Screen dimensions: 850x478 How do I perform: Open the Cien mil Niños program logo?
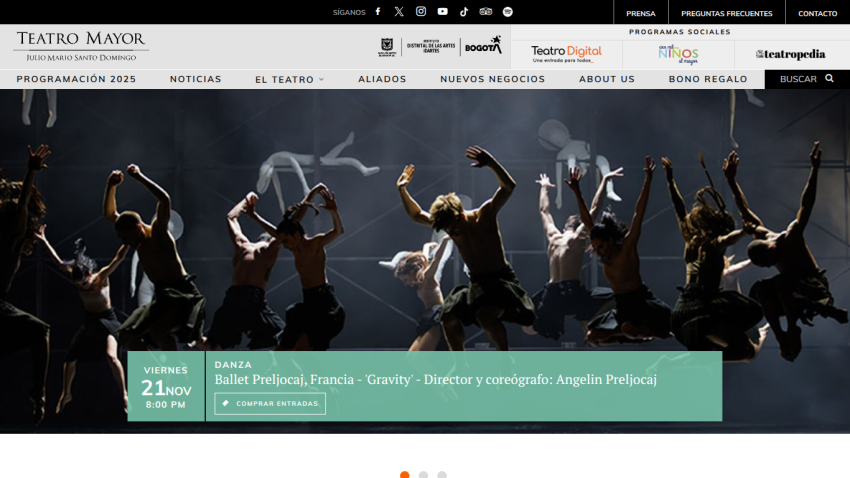click(678, 54)
